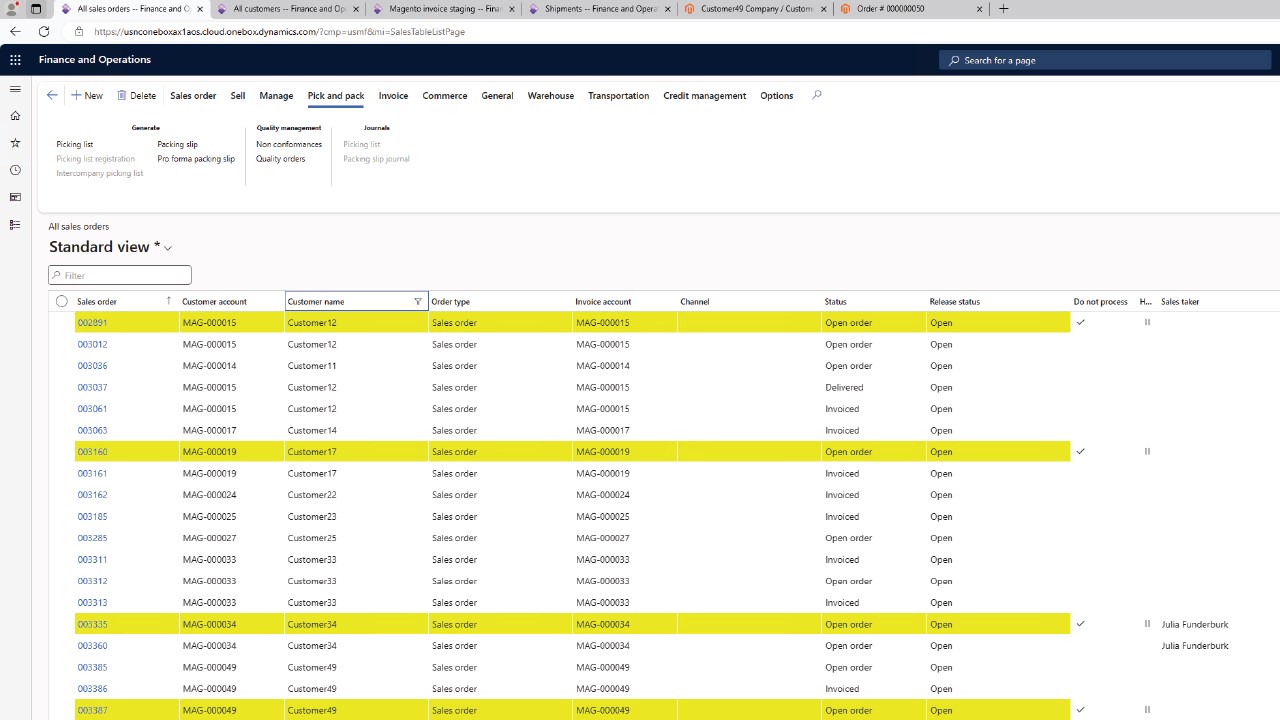Click the Search for a page box
Viewport: 1280px width, 720px height.
click(1105, 60)
